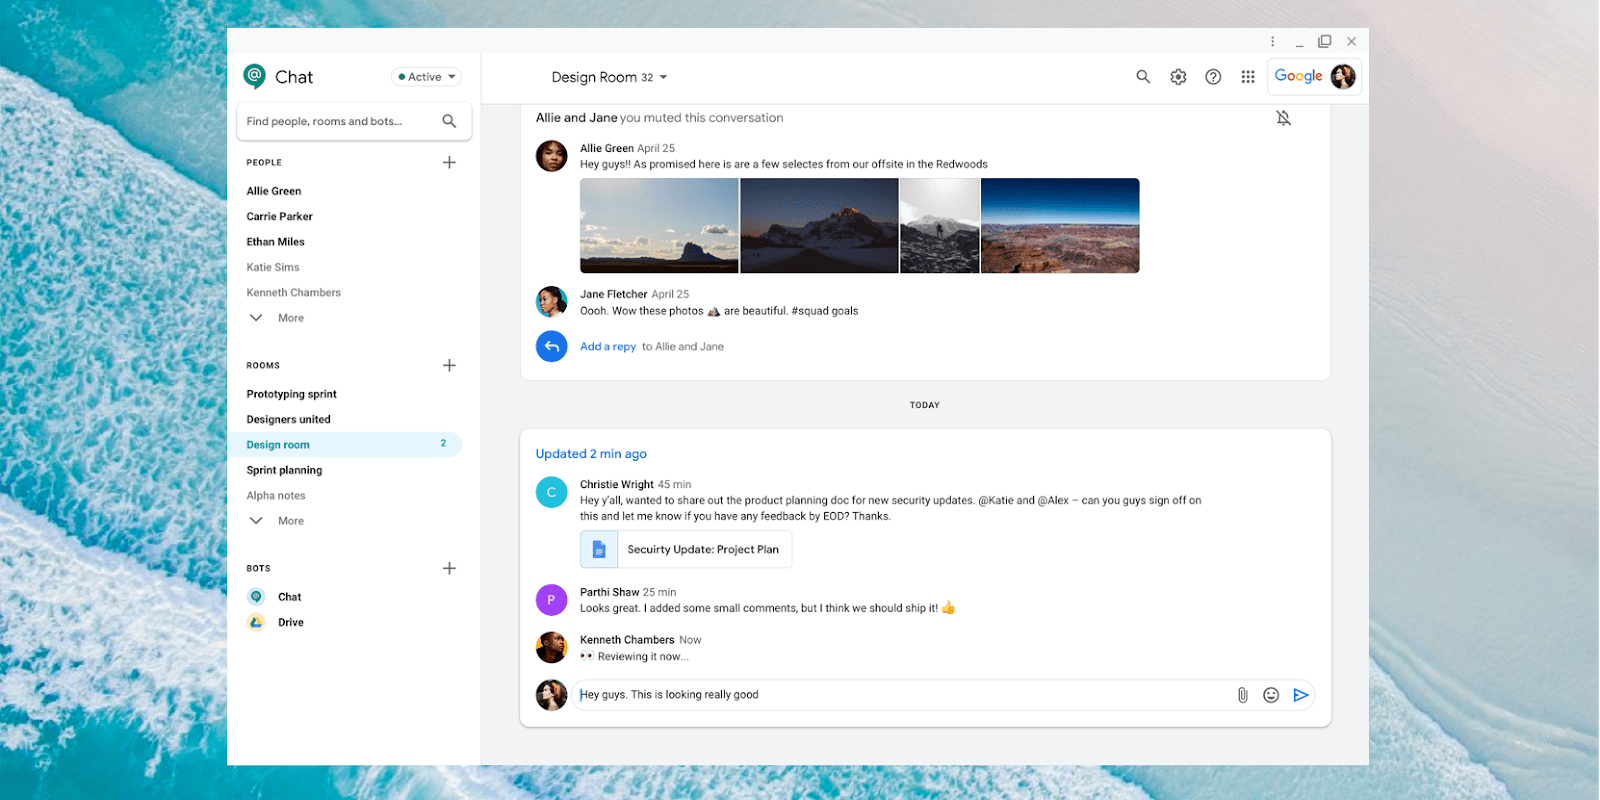Image resolution: width=1600 pixels, height=800 pixels.
Task: Open the Grand Canyon photo thumbnail
Action: [1060, 225]
